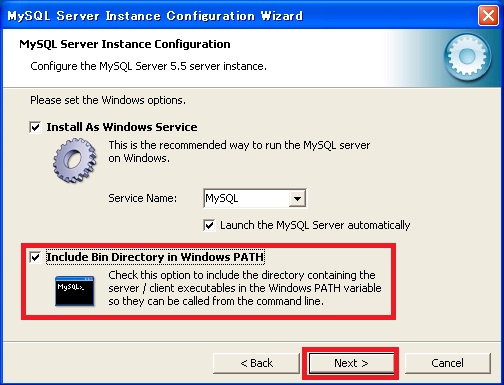This screenshot has height=385, width=504.
Task: Toggle Include Bin Directory in Windows PATH
Action: click(35, 257)
